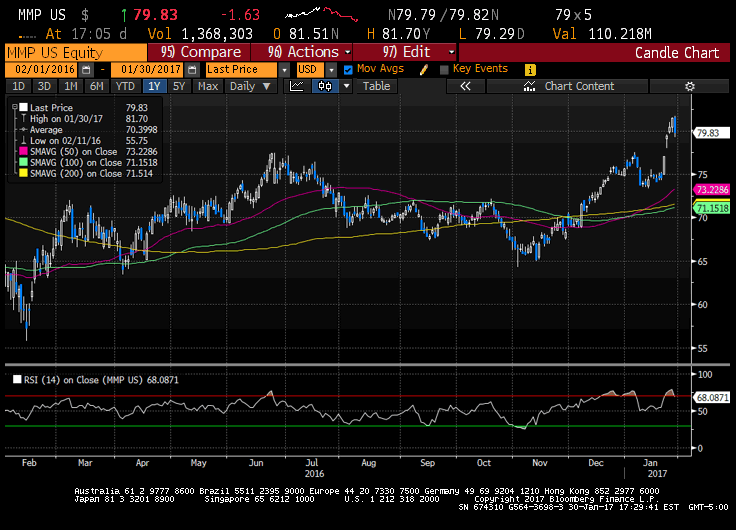Image resolution: width=736 pixels, height=530 pixels.
Task: Open the Last Price field dropdown arrow
Action: tap(284, 70)
